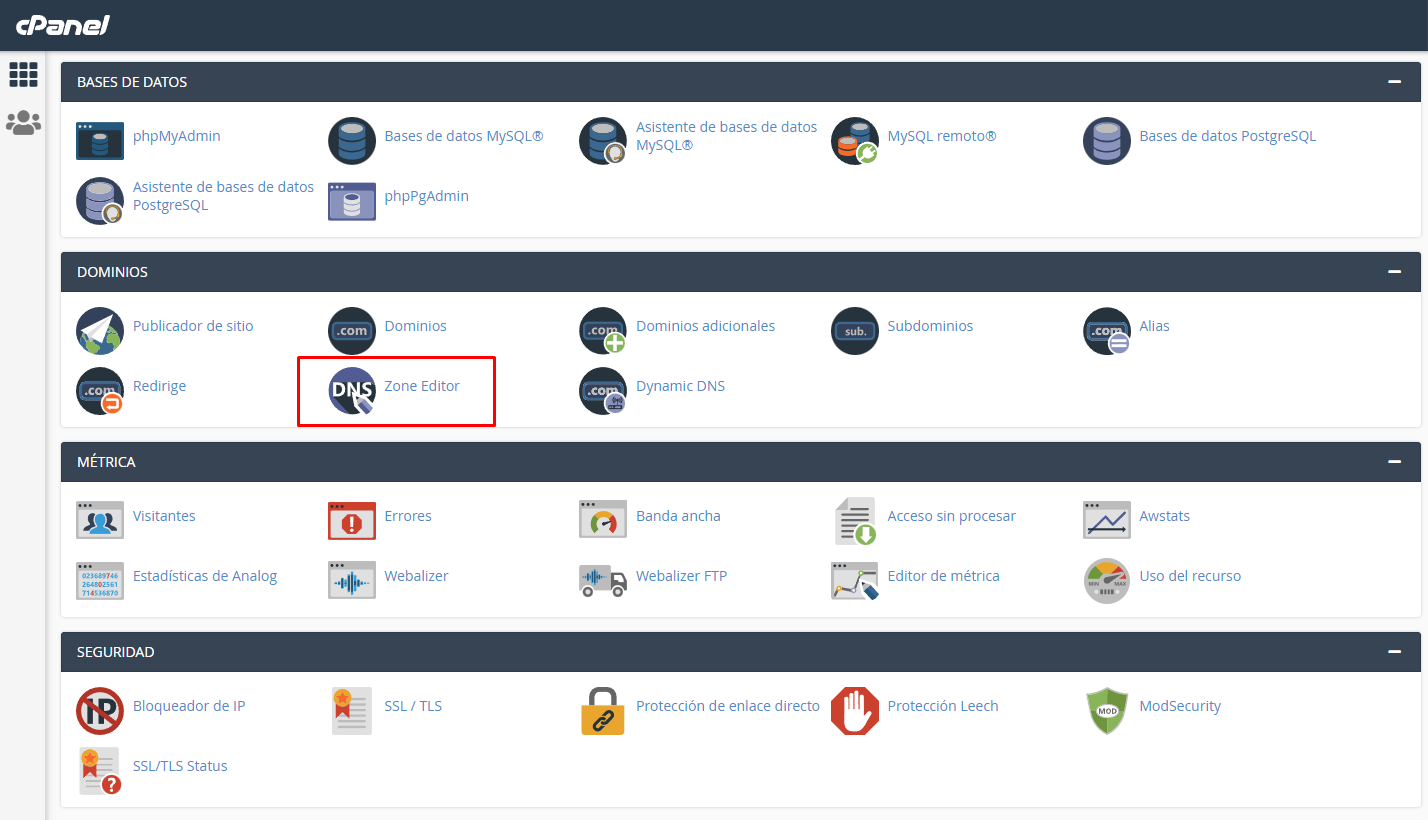Click the Redirige icon
Screen dimensions: 1428x820
[100, 391]
